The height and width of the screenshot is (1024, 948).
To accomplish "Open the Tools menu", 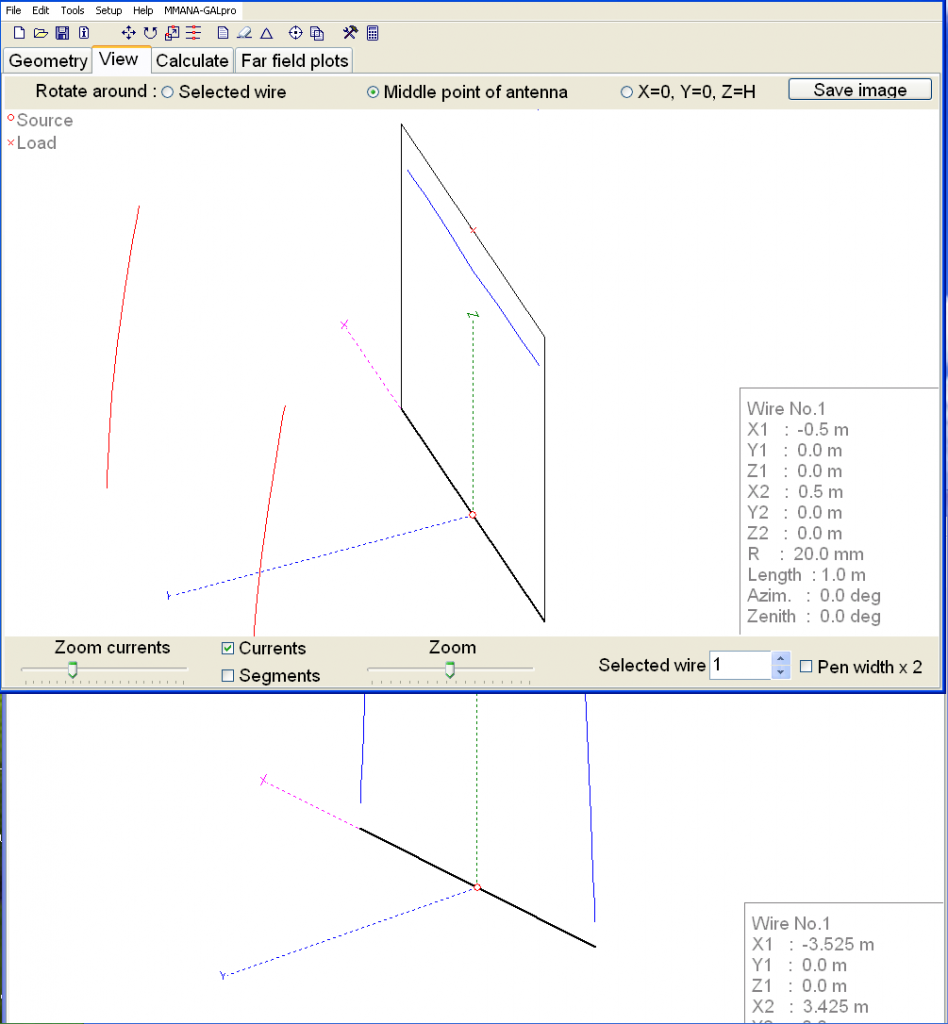I will pos(72,10).
